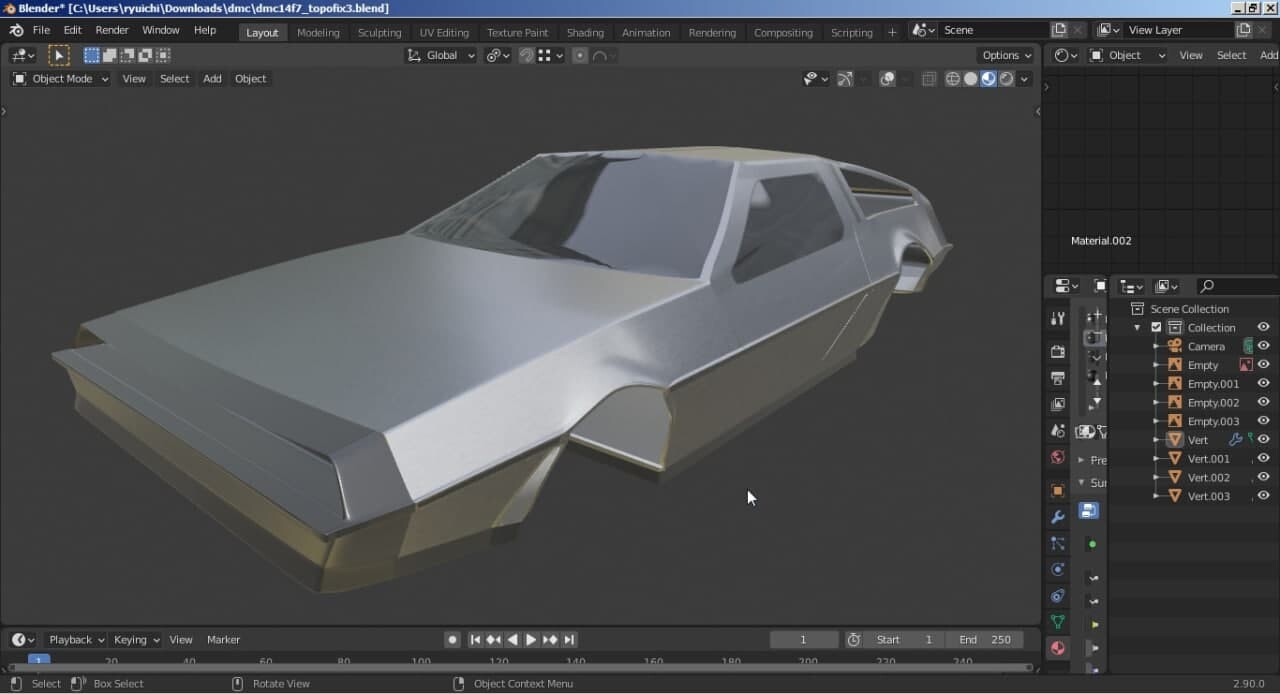Open the pivot point dropdown

click(497, 56)
